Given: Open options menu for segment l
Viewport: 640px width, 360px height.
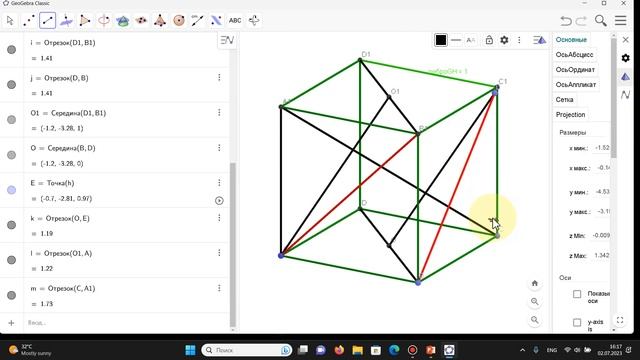Looking at the screenshot, I should click(x=219, y=253).
